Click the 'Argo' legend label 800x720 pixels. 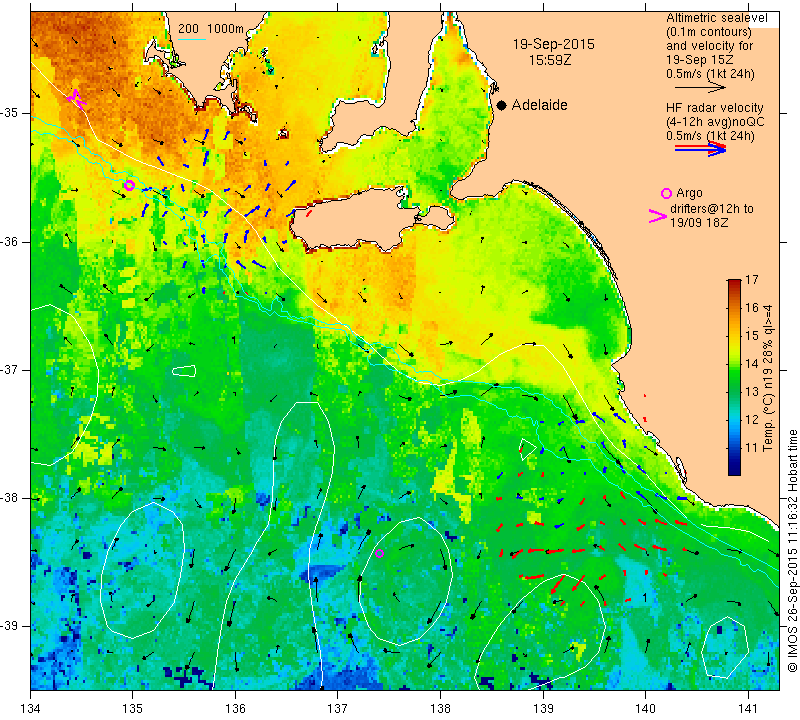point(689,193)
